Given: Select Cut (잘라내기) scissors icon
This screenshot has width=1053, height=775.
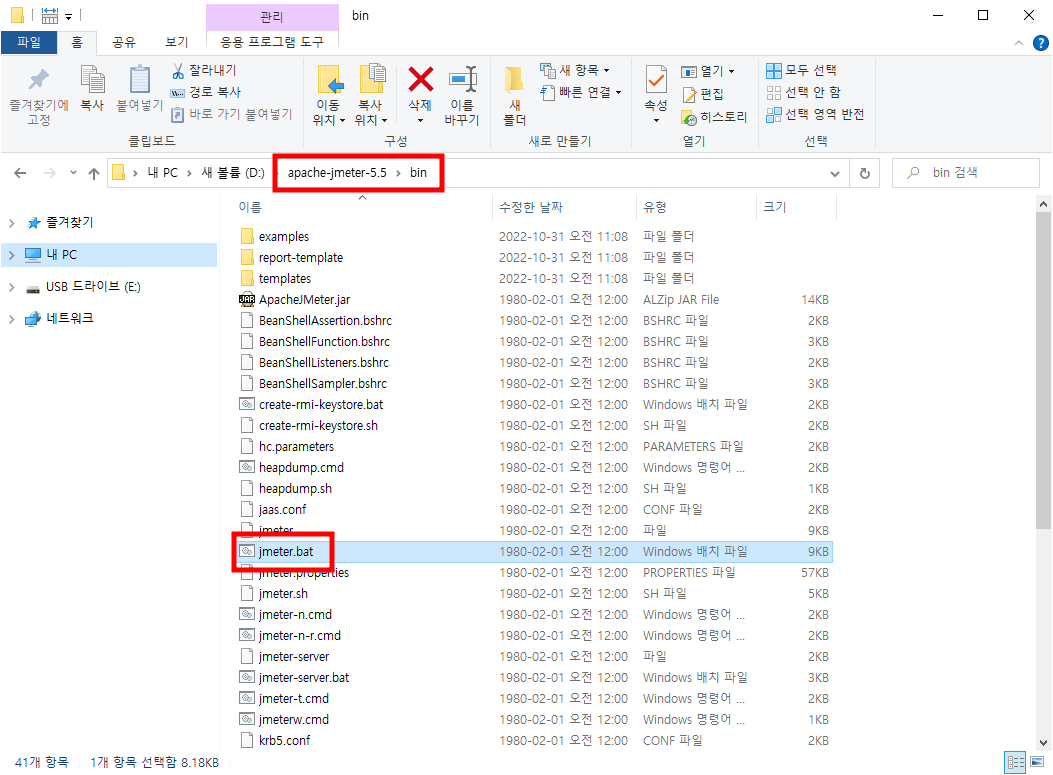Looking at the screenshot, I should 178,71.
